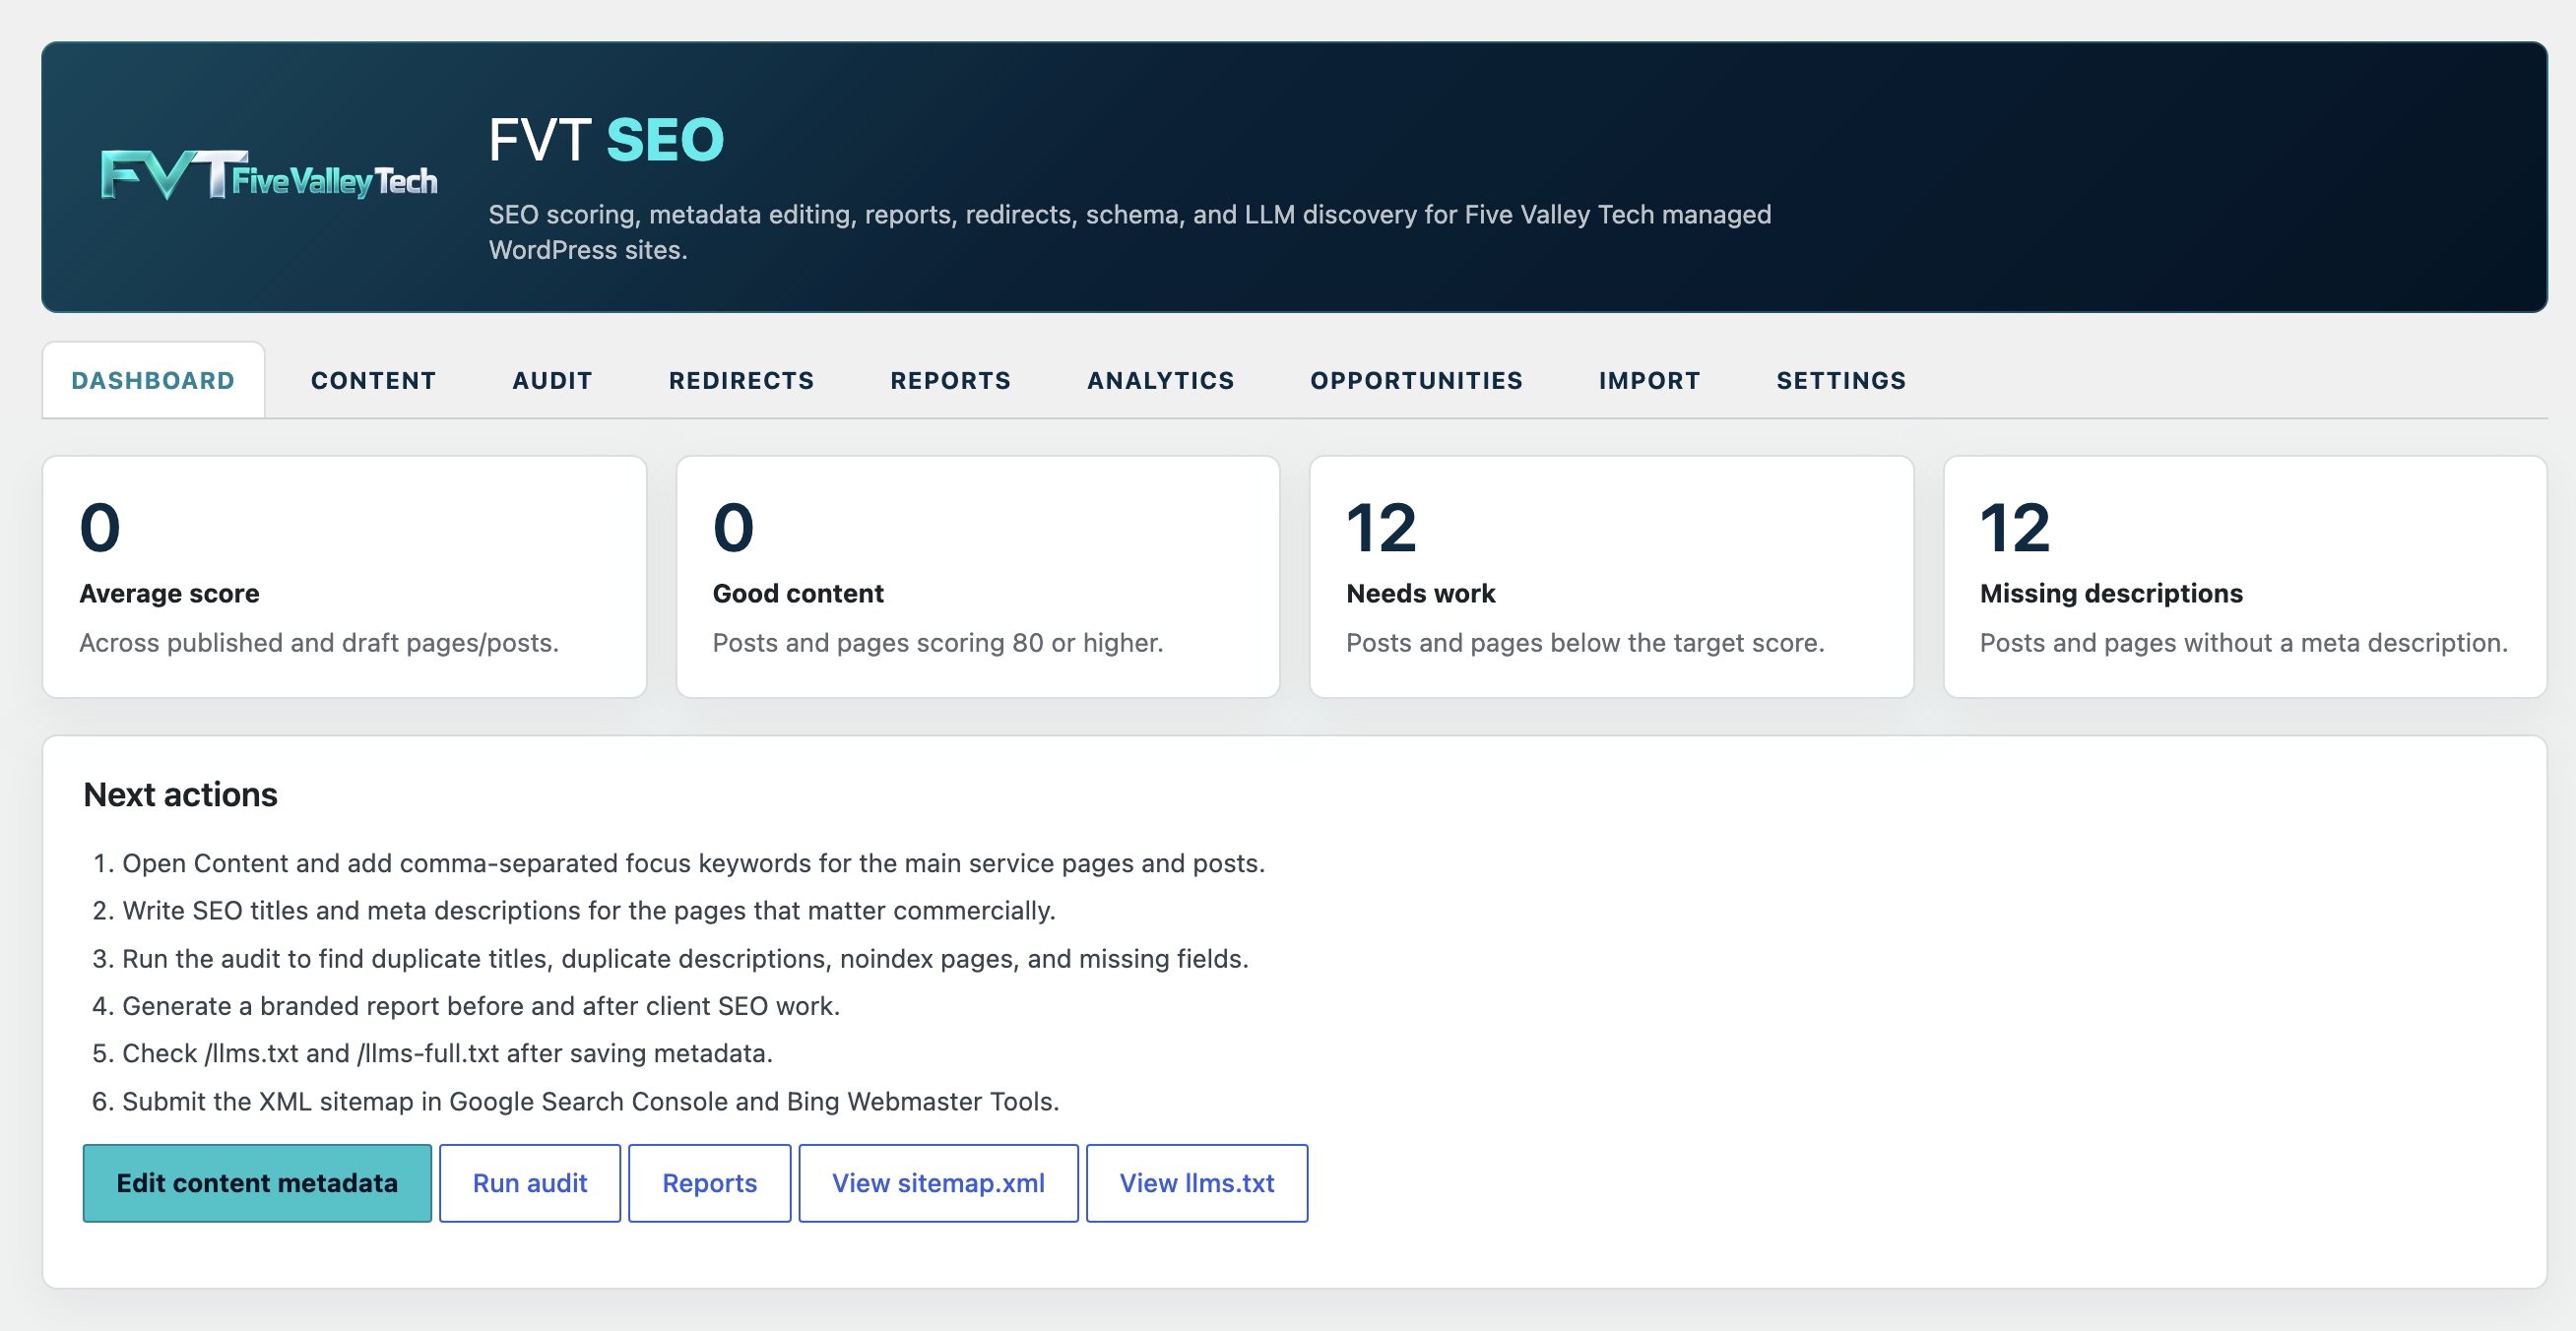Image resolution: width=2576 pixels, height=1331 pixels.
Task: Go to the Redirects tab
Action: [x=741, y=380]
